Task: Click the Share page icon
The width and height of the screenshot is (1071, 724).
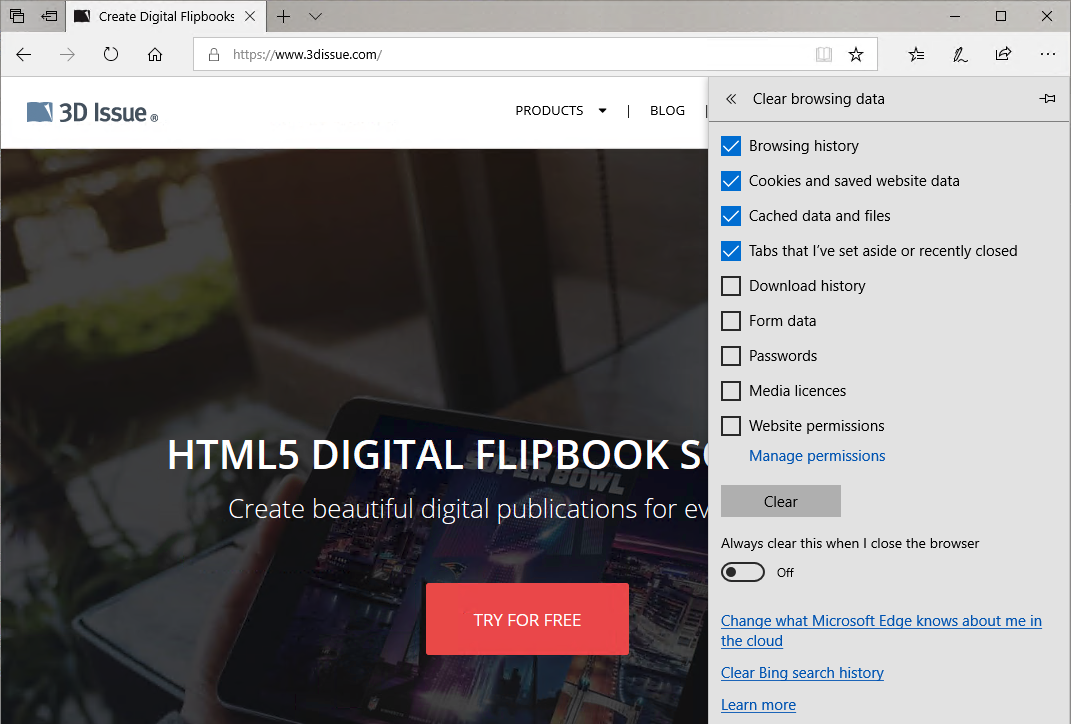Action: click(1003, 55)
